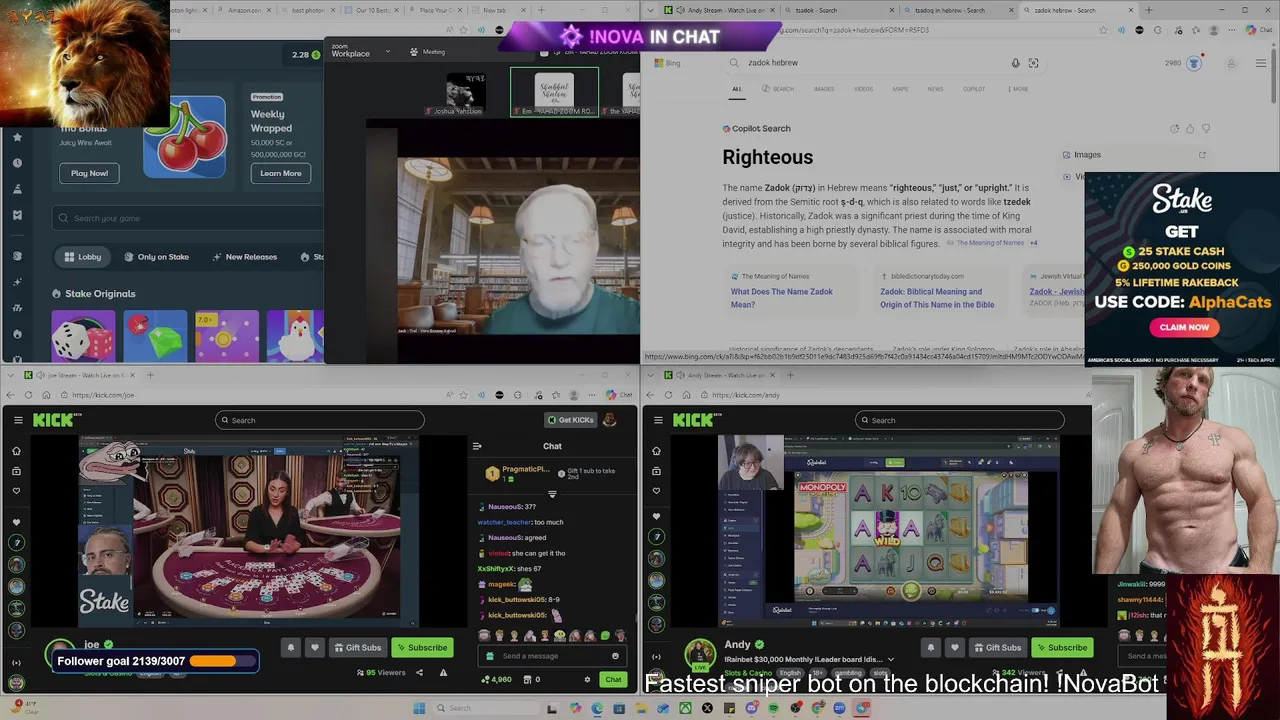Open hamburger menu in Joe Kick window

tap(18, 420)
